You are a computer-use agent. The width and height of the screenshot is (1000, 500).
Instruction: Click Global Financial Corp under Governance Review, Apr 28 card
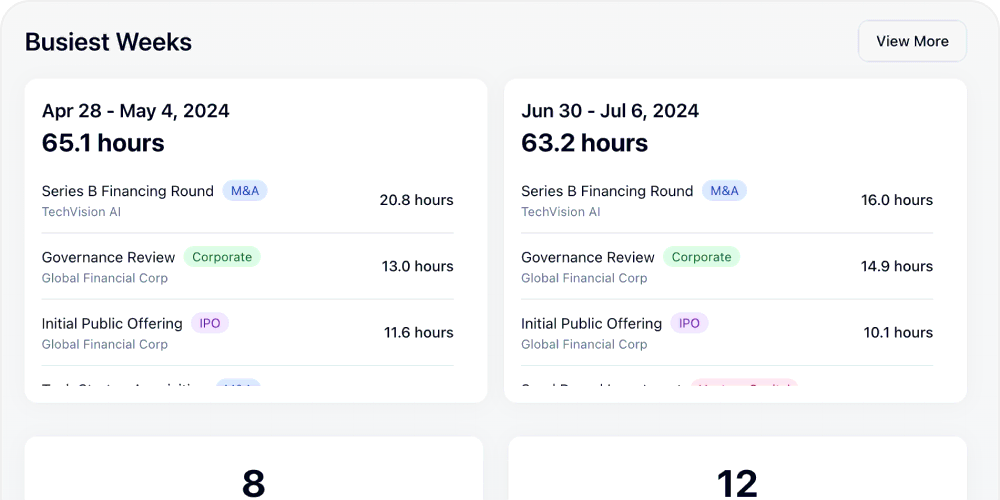tap(105, 278)
